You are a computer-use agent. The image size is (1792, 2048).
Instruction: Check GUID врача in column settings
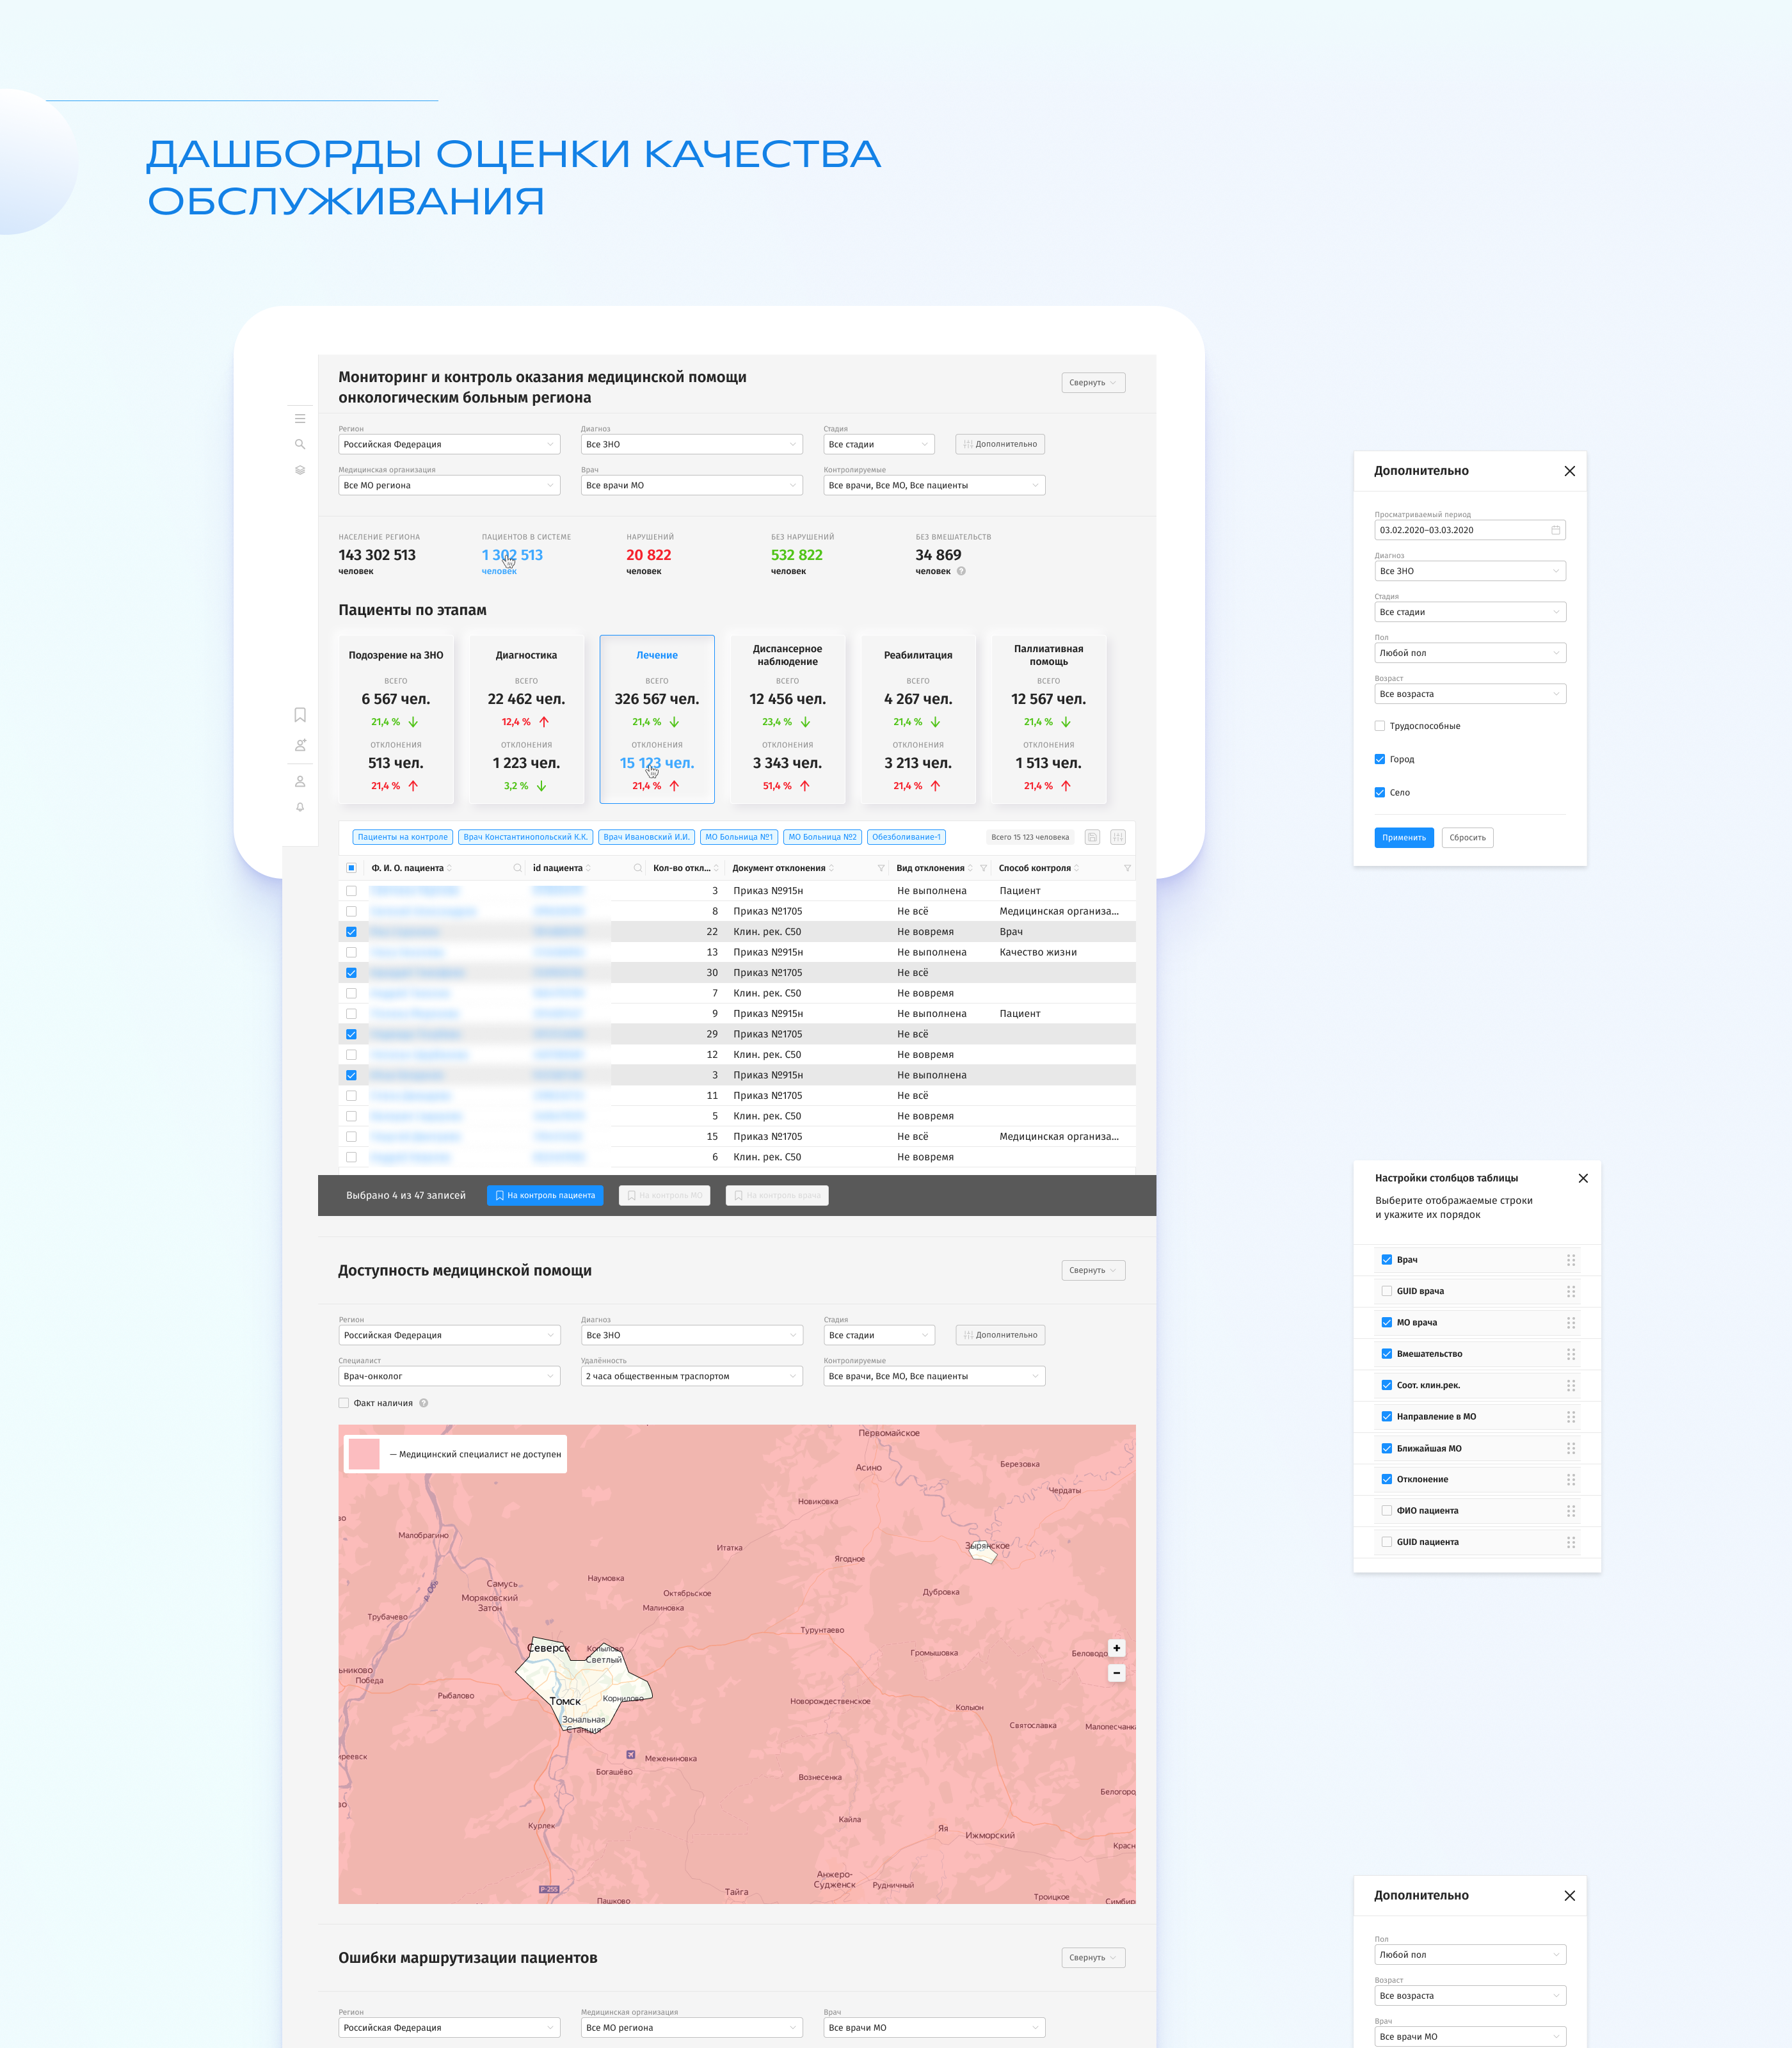point(1387,1291)
